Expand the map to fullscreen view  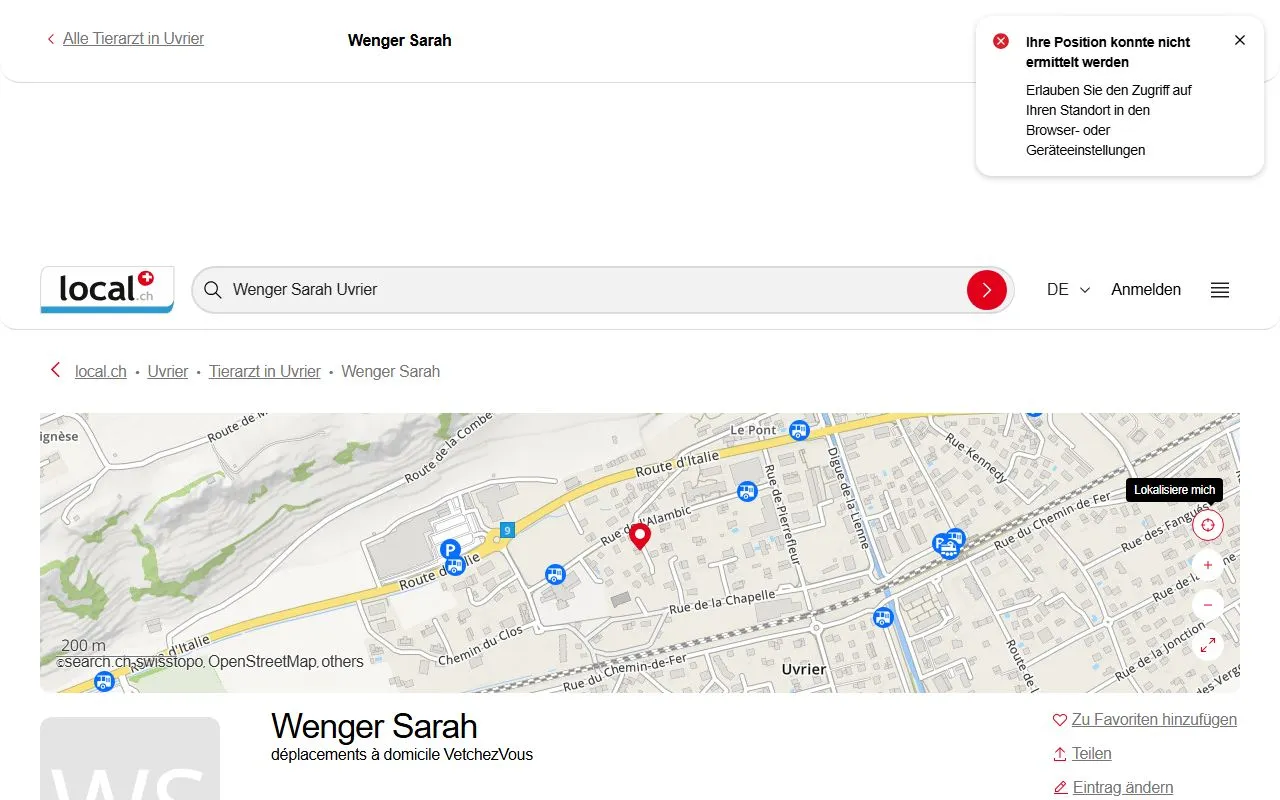coord(1207,645)
